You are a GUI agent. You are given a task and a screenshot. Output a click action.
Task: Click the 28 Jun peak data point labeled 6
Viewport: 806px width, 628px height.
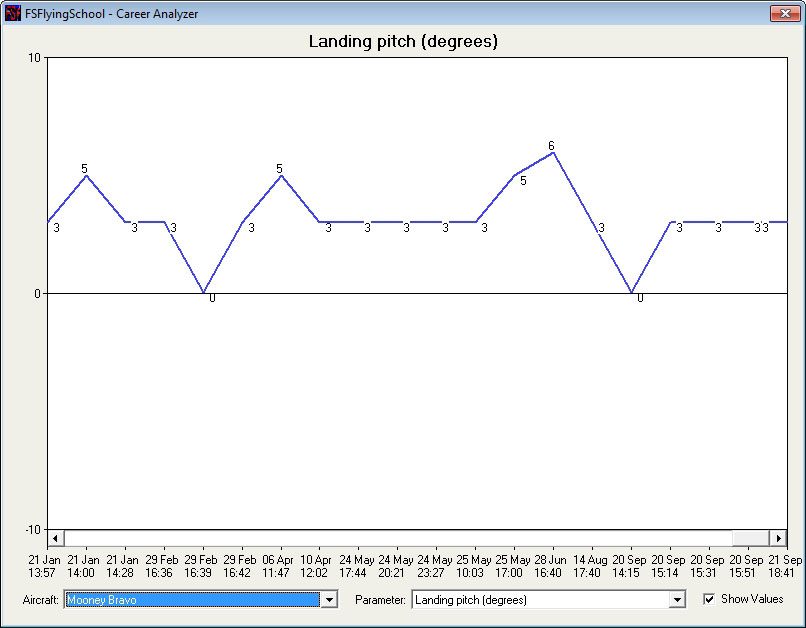tap(553, 152)
